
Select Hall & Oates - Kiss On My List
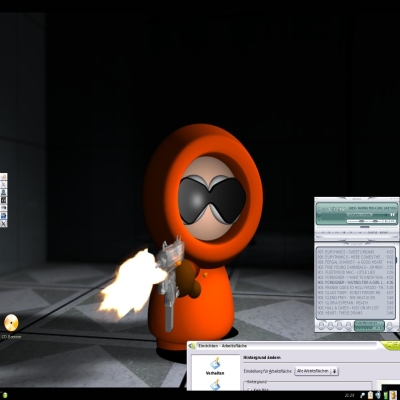(x=355, y=308)
